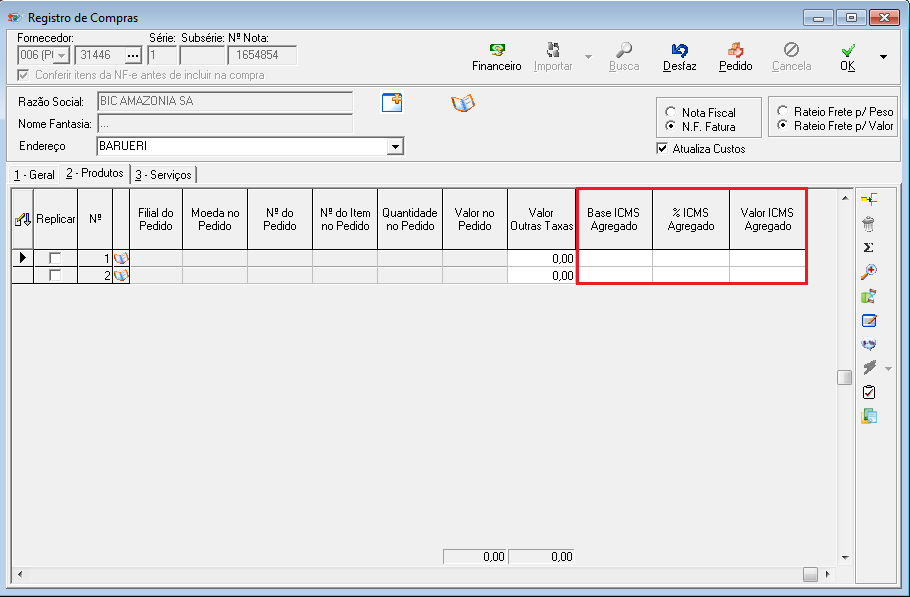Click the Valor ICMS Agregado column header

pos(767,219)
